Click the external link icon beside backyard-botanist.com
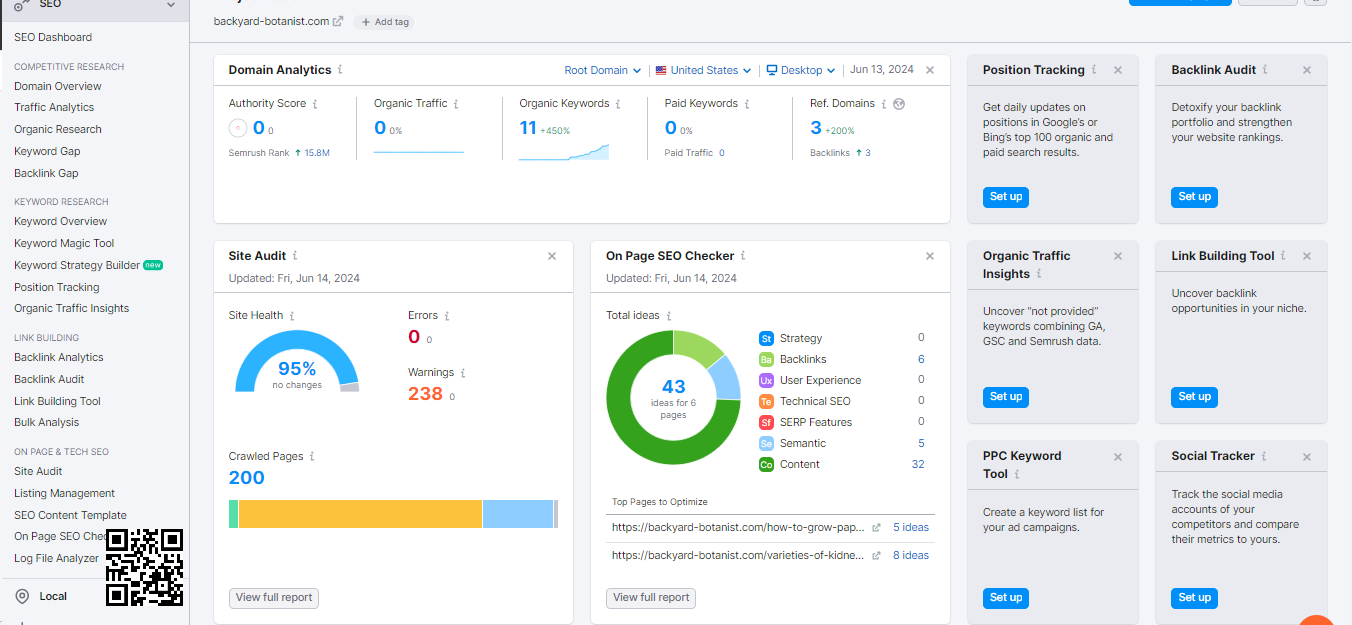This screenshot has width=1352, height=625. [x=338, y=21]
